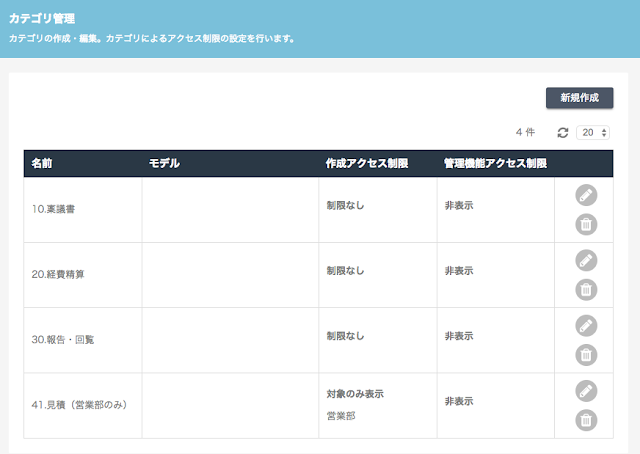Click 非表示 in the 10.稟議書 row
The height and width of the screenshot is (454, 640).
tap(459, 205)
